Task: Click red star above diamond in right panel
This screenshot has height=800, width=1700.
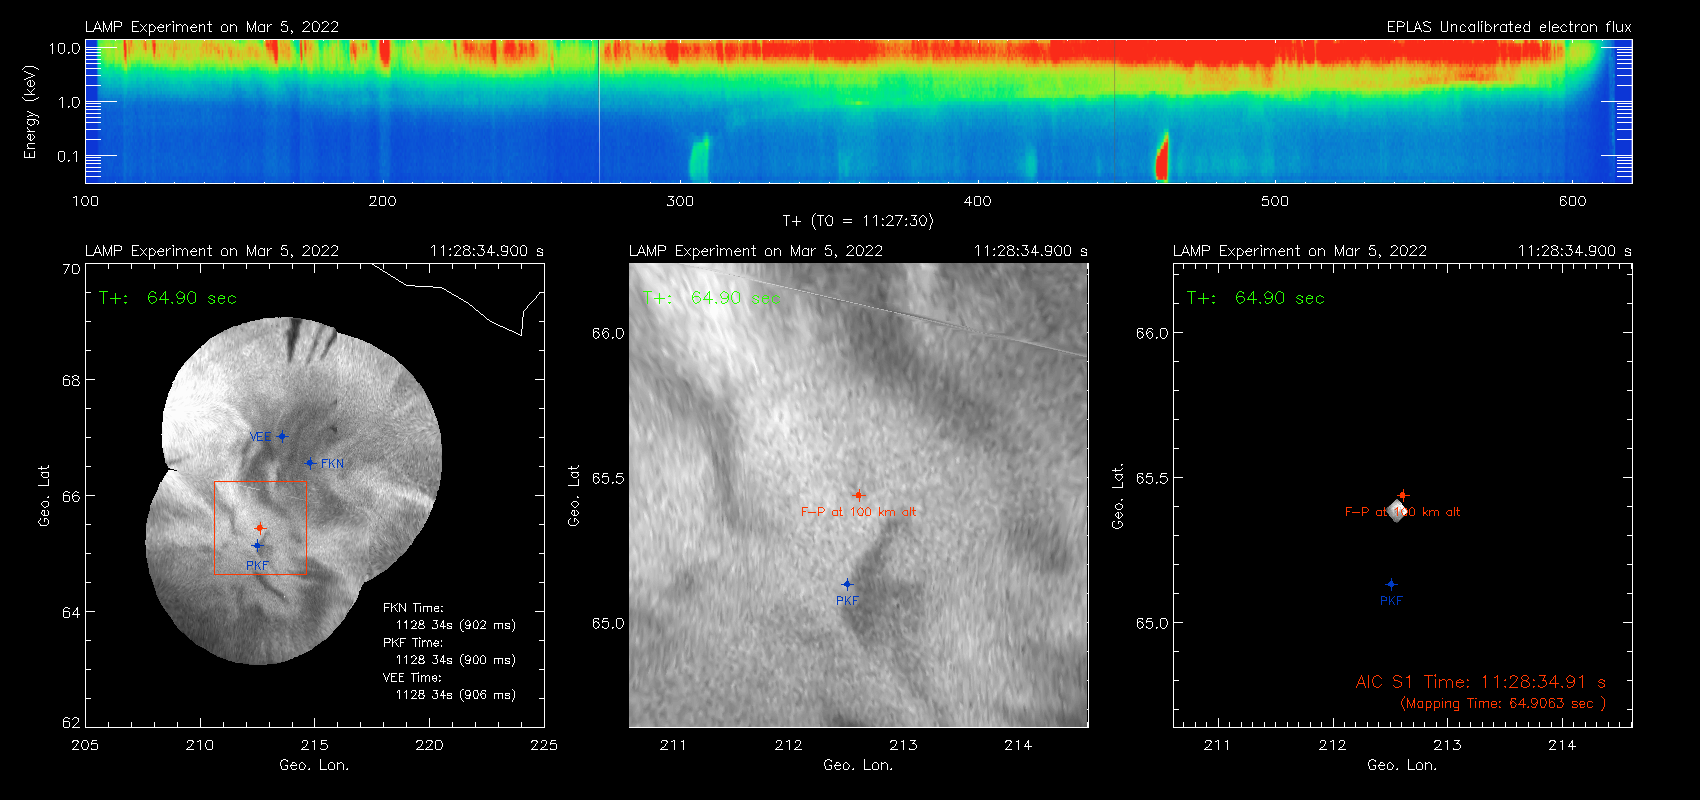Action: pos(1402,495)
